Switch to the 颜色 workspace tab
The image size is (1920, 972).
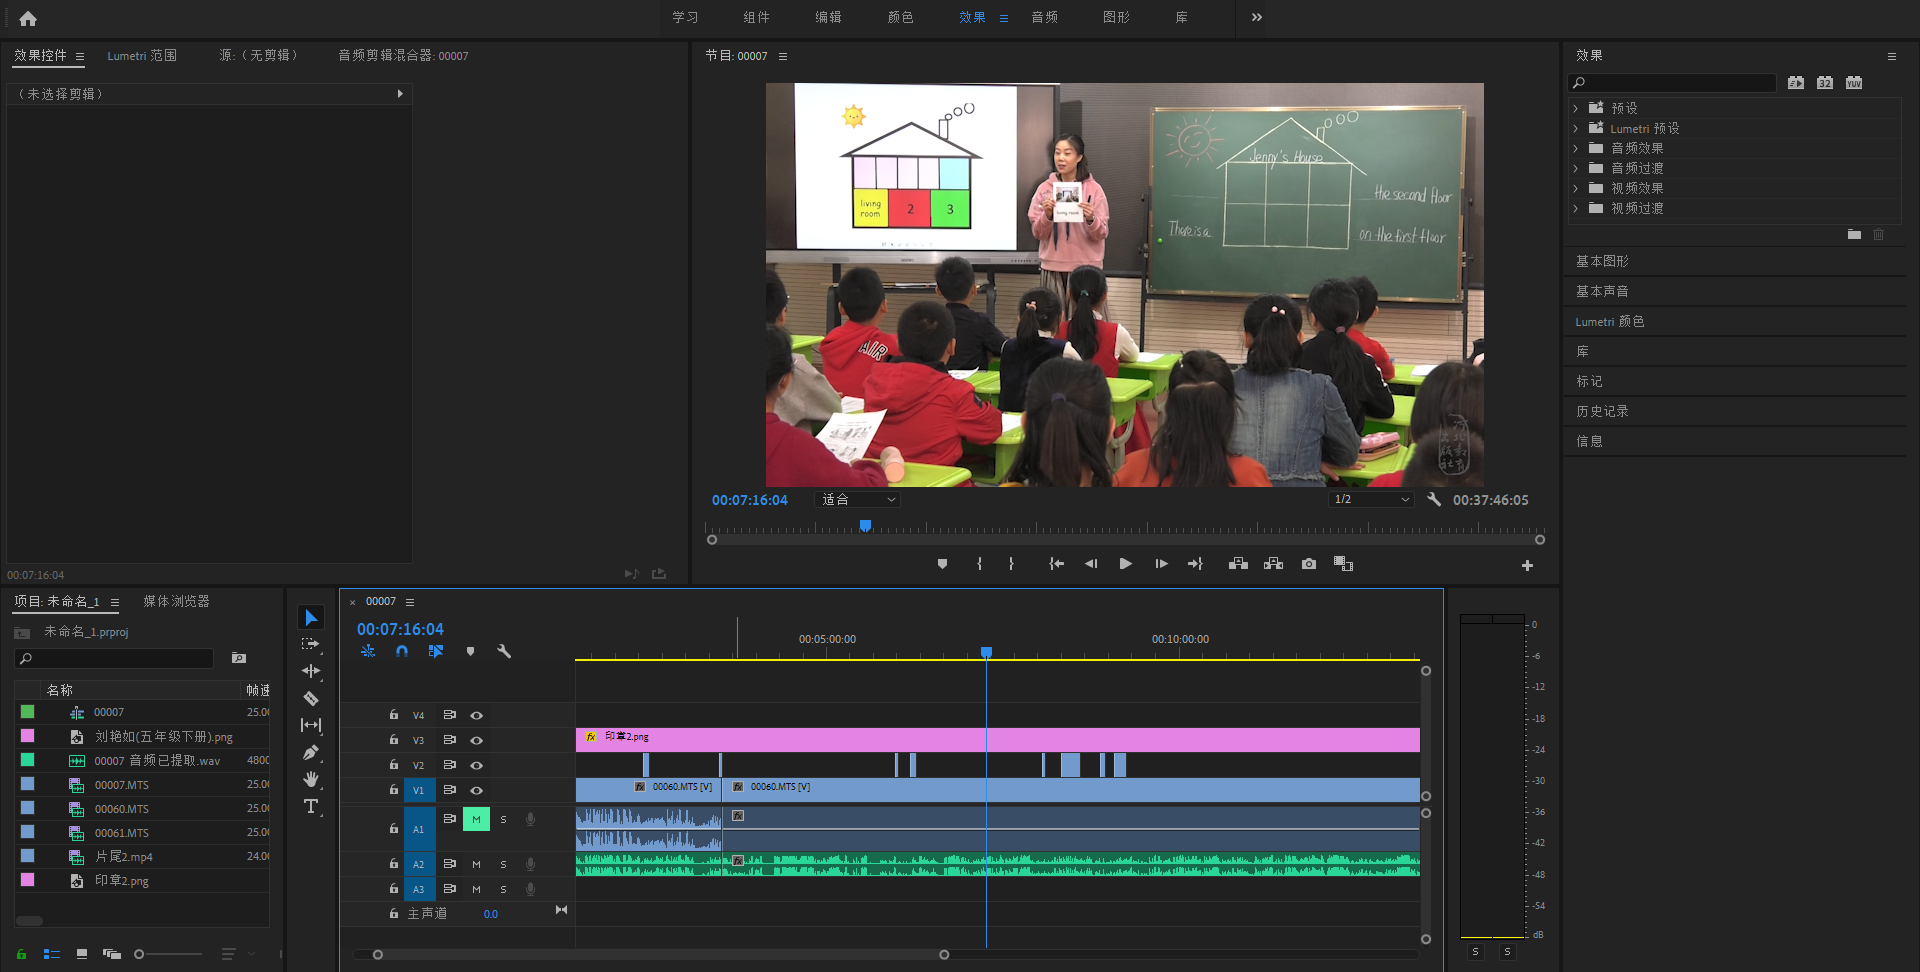tap(900, 17)
